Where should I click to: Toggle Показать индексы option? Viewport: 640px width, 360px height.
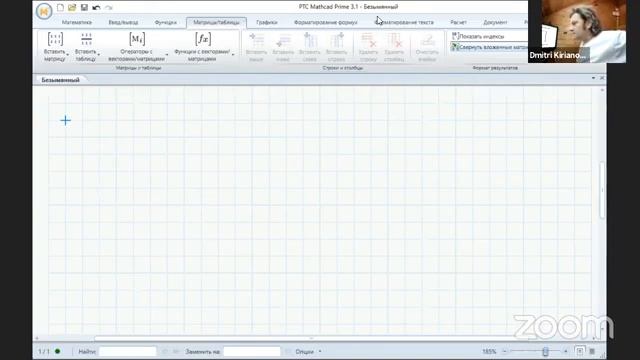(478, 36)
